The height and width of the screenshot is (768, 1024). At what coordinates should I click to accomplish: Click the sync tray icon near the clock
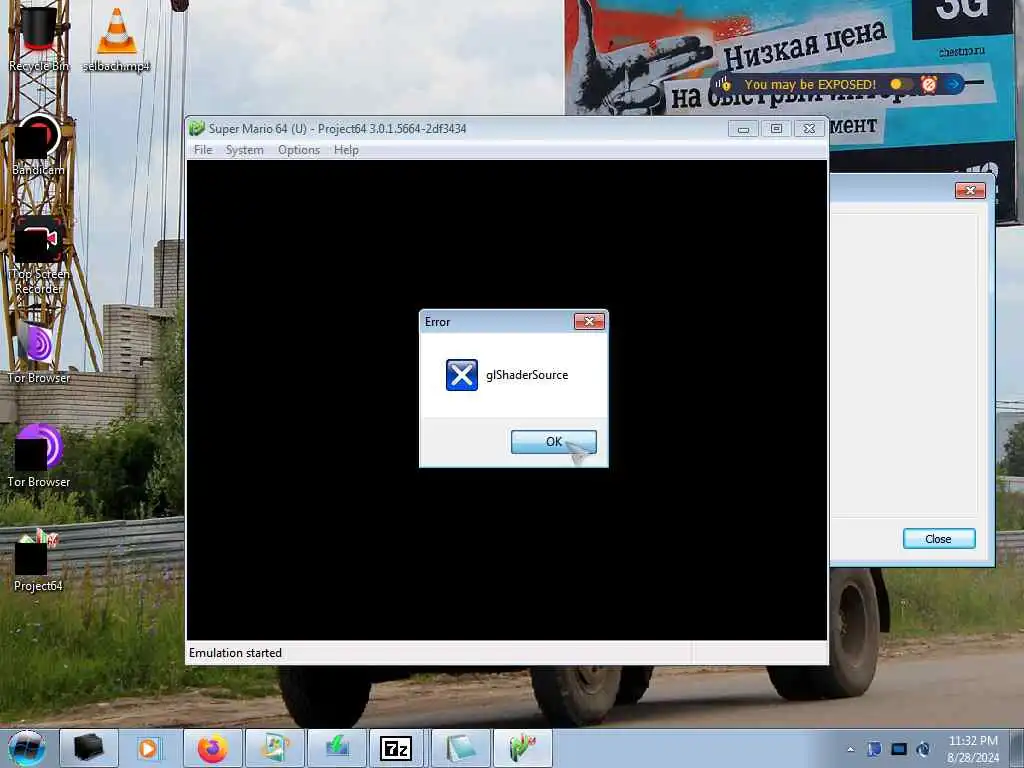pos(923,749)
